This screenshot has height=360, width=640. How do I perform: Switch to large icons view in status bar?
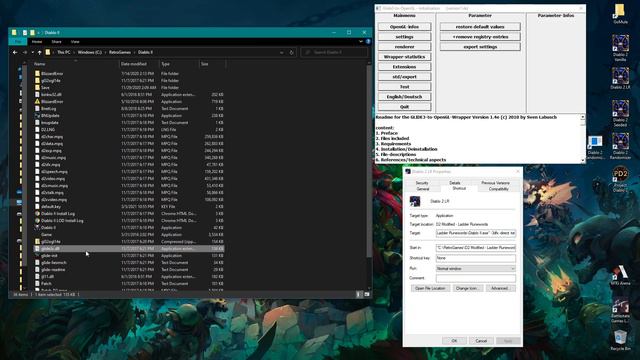[367, 294]
